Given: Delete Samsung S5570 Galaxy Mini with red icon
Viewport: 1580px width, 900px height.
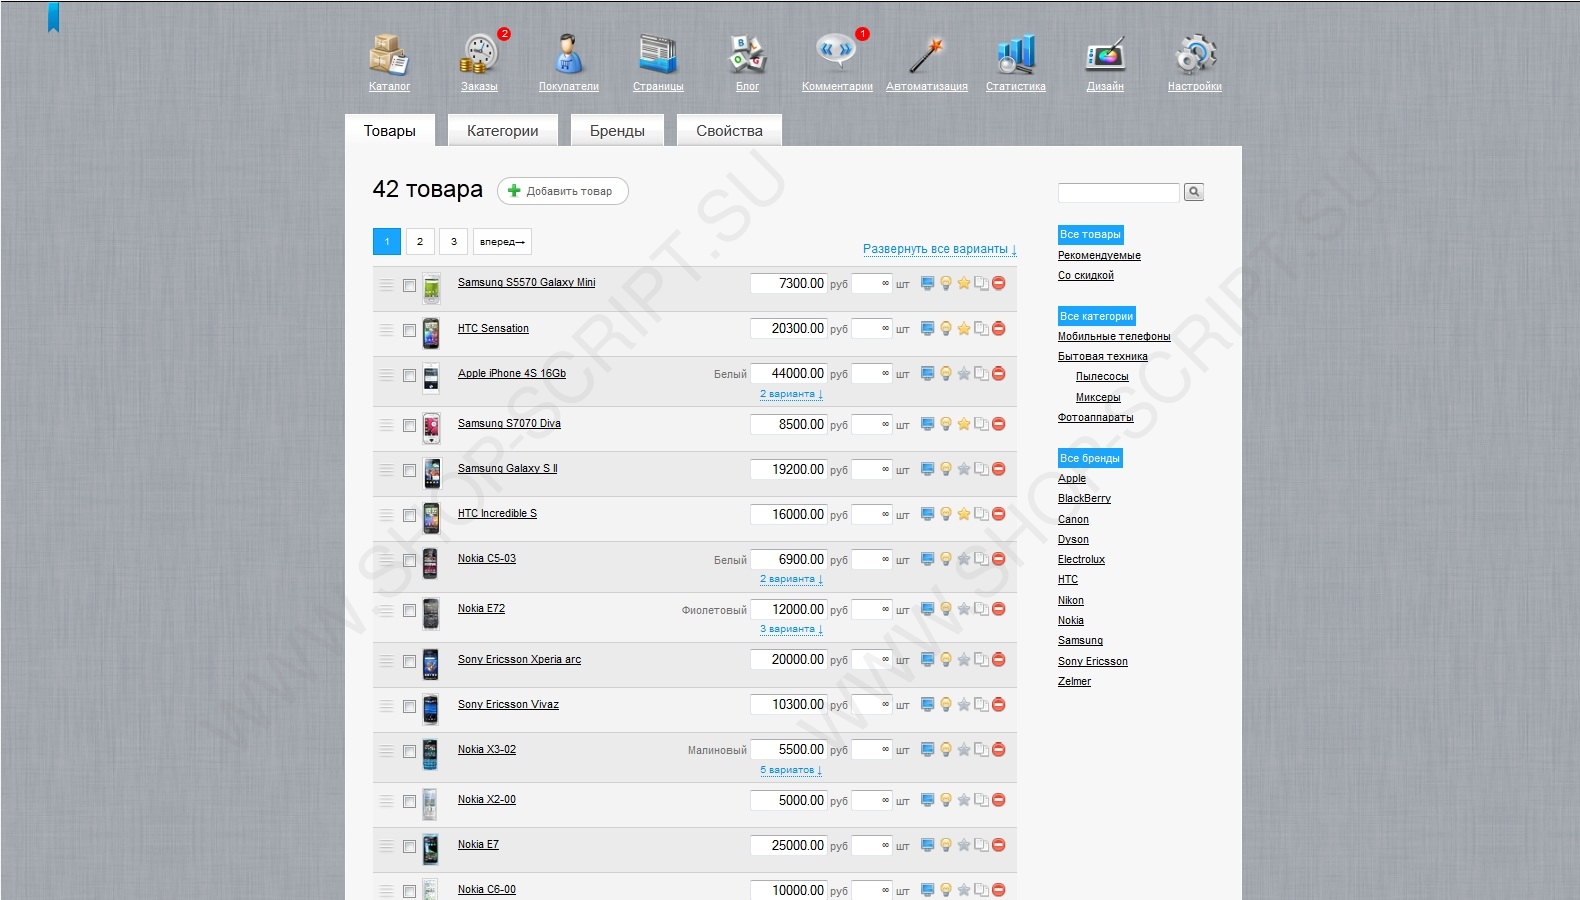Looking at the screenshot, I should (999, 283).
